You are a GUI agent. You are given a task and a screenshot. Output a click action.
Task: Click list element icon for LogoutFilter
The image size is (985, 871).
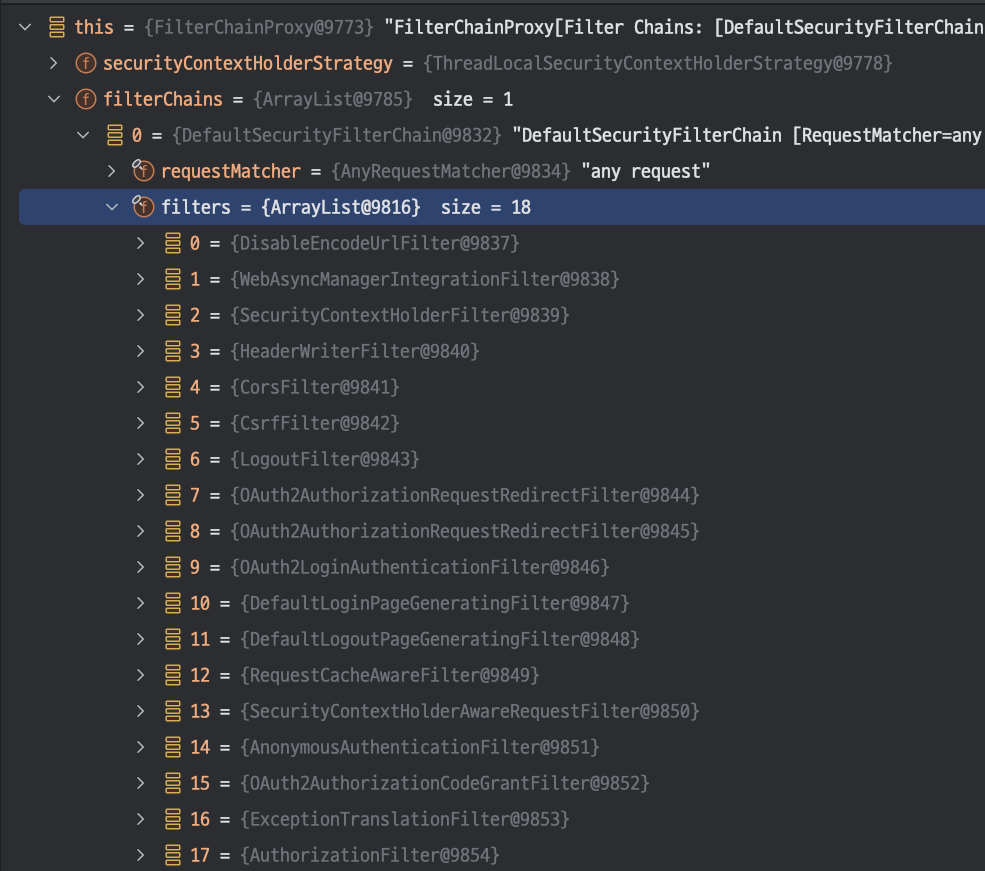(173, 459)
